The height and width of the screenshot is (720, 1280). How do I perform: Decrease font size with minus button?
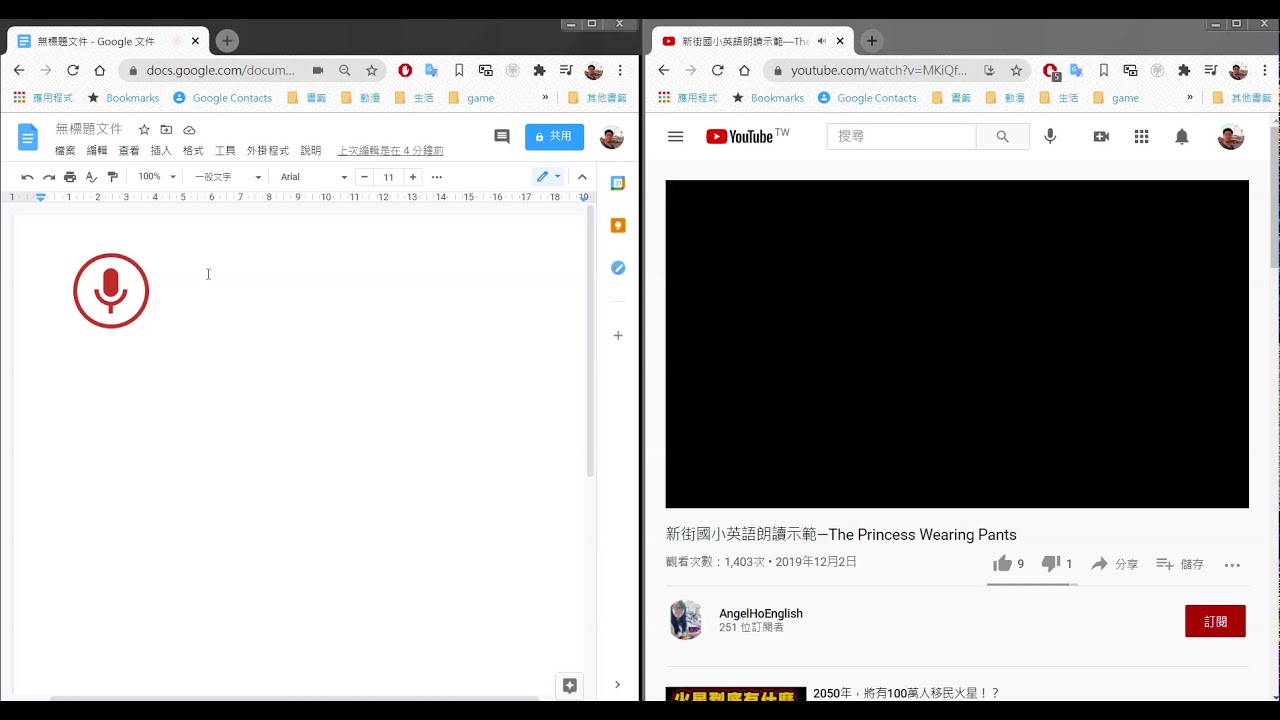tap(364, 177)
